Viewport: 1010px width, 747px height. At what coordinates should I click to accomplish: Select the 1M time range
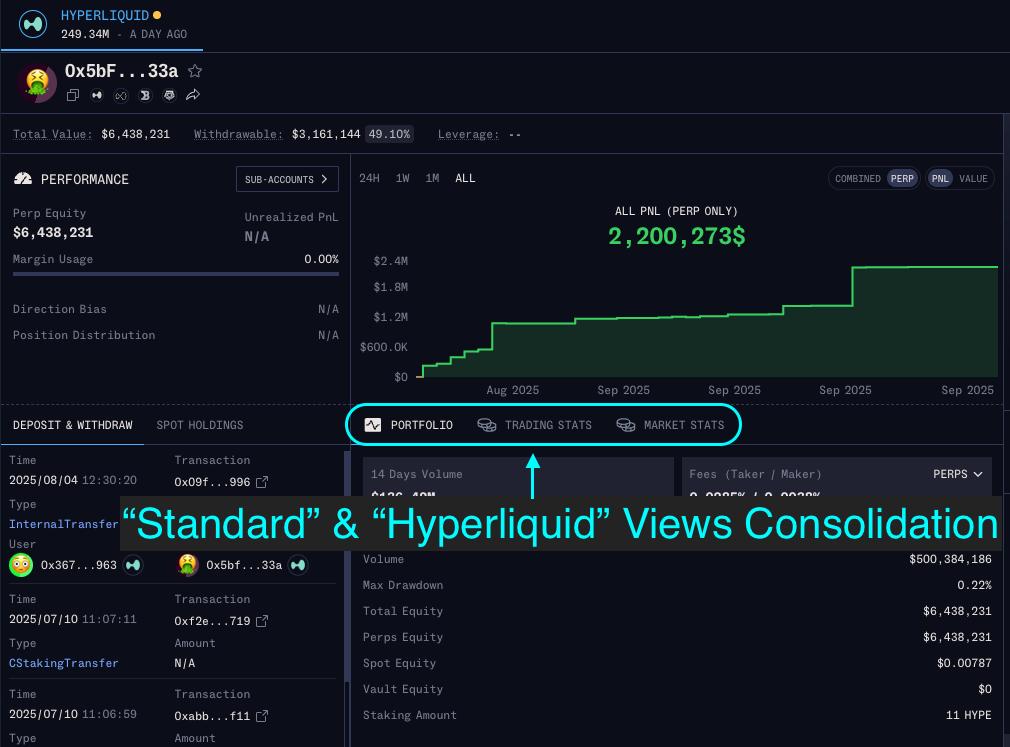(x=432, y=178)
